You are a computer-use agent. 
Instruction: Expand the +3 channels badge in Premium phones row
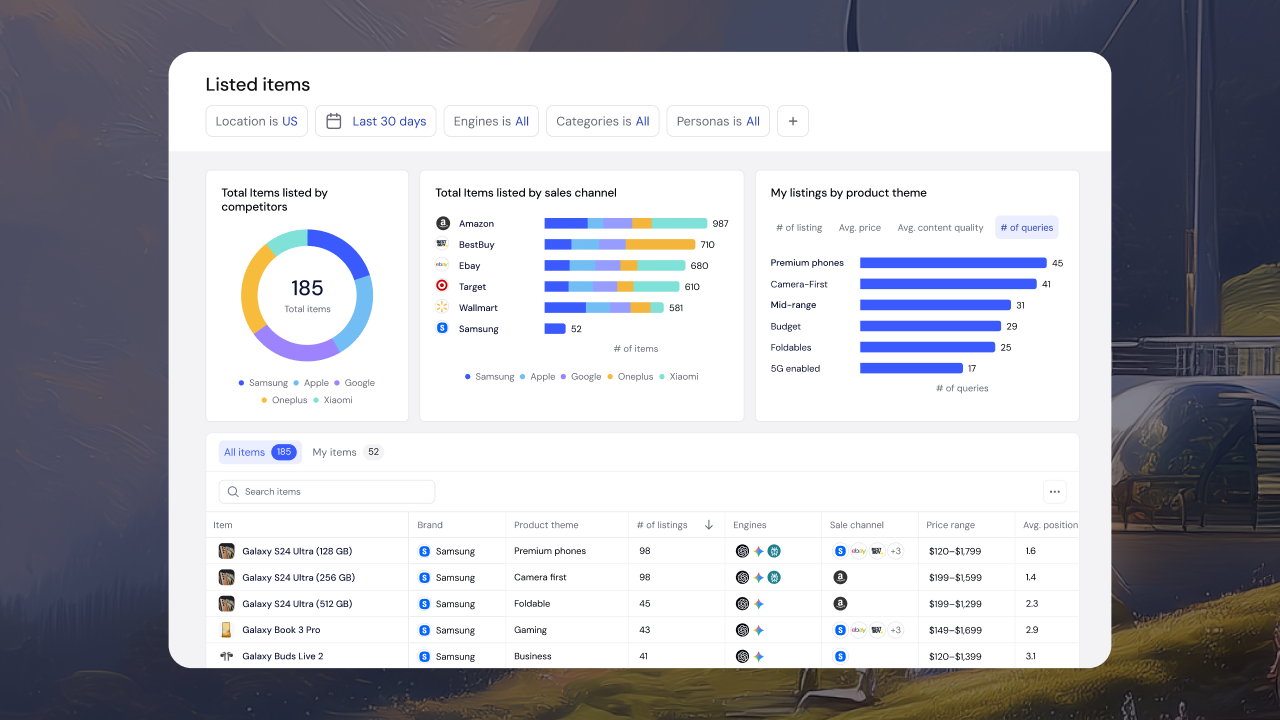tap(895, 551)
